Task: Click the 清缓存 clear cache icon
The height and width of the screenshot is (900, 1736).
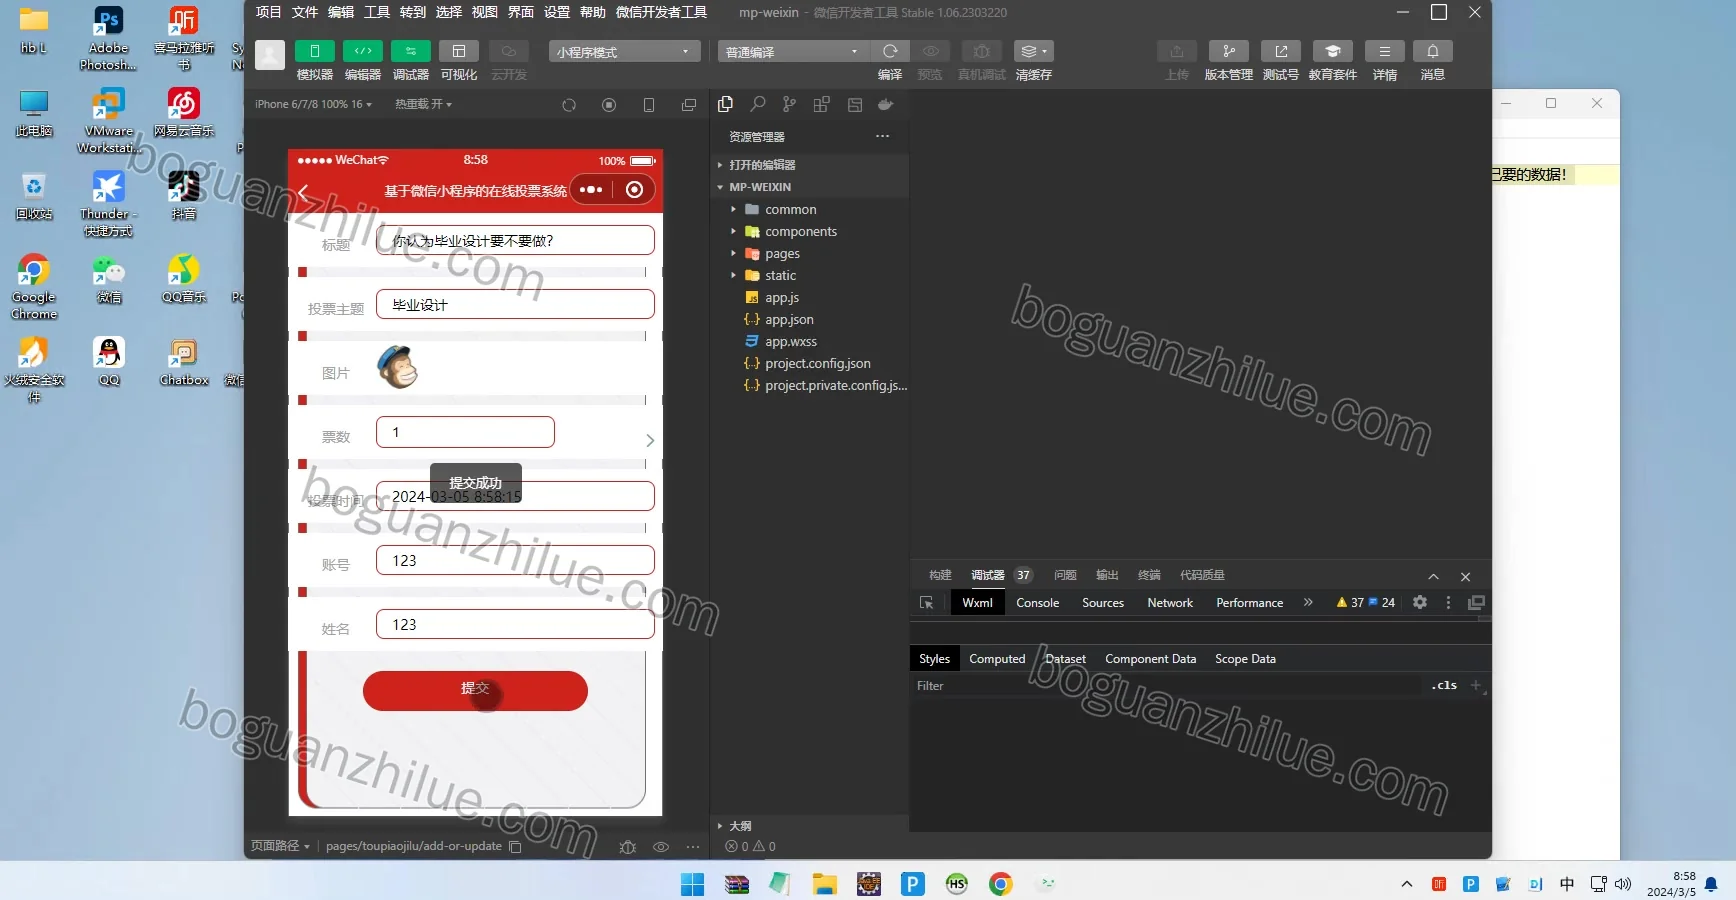Action: tap(1033, 51)
